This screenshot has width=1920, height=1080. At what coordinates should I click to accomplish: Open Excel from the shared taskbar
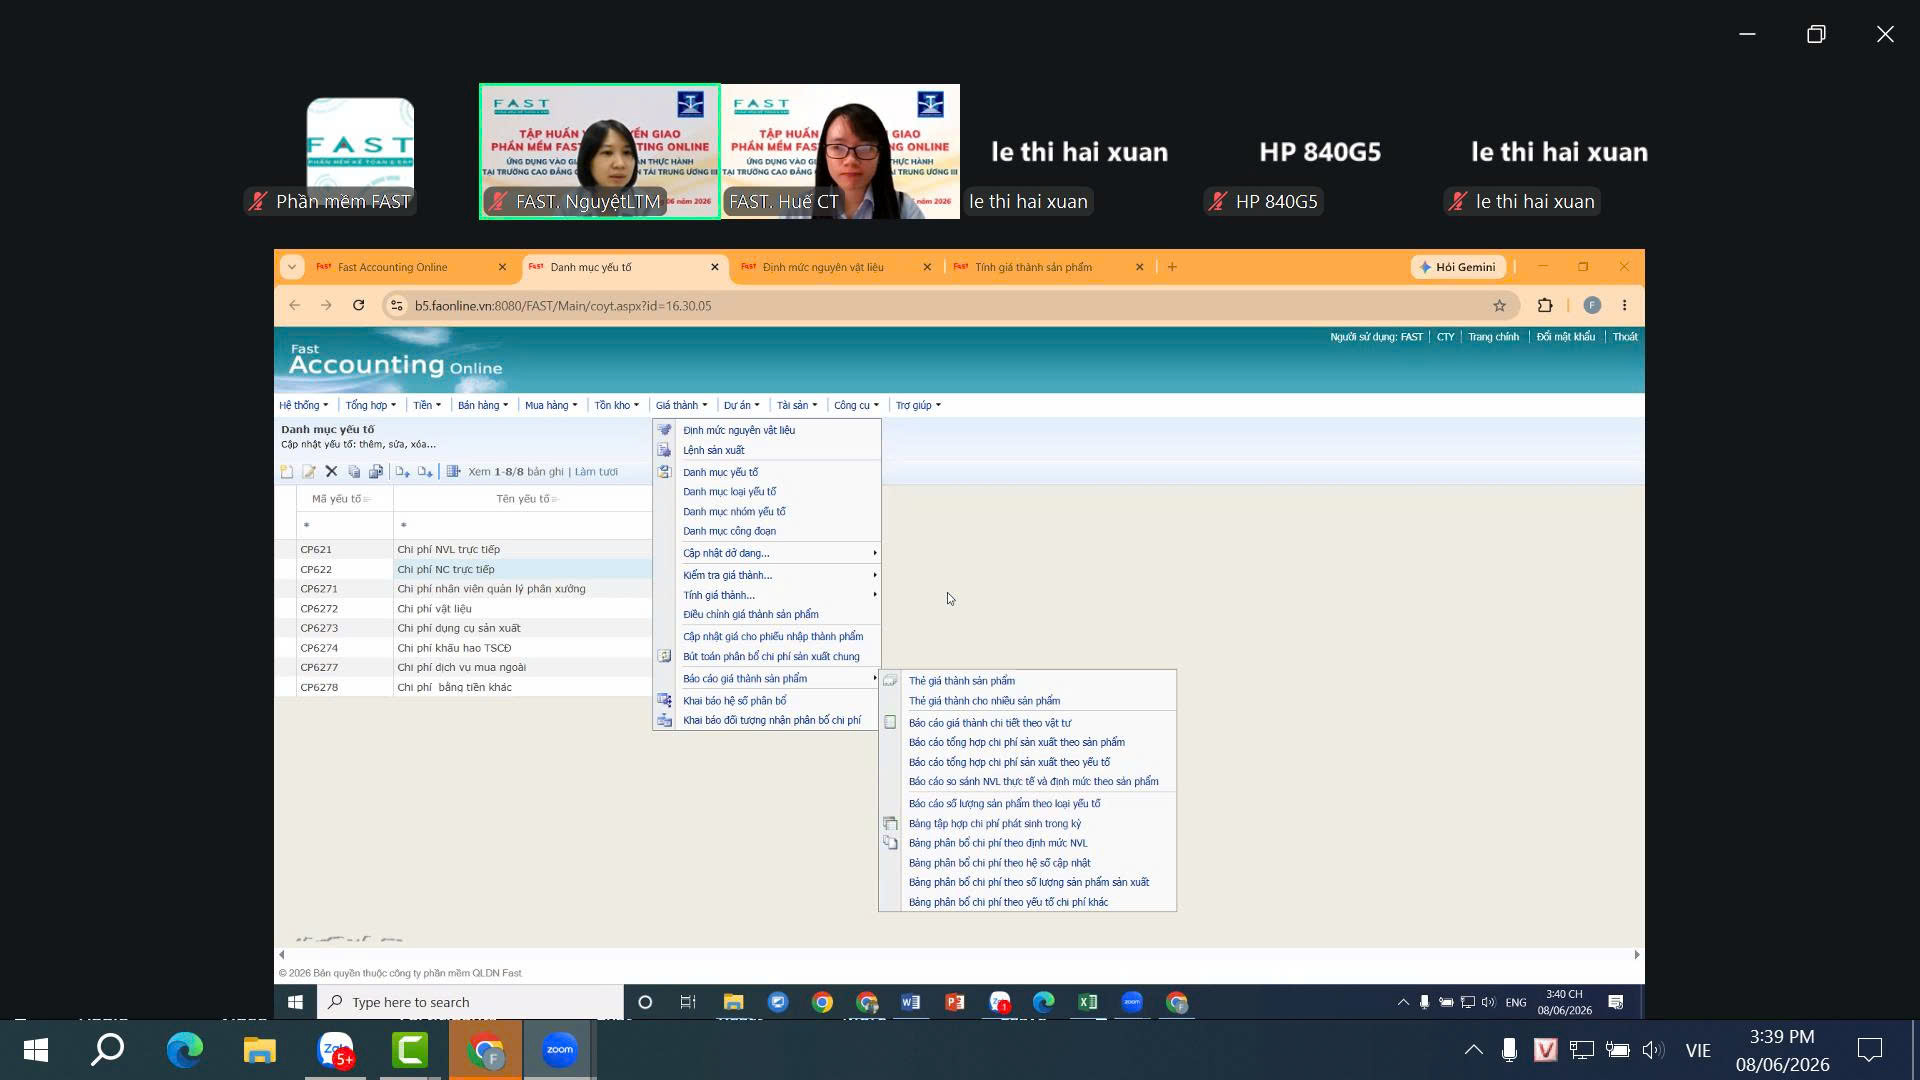[x=1087, y=1002]
